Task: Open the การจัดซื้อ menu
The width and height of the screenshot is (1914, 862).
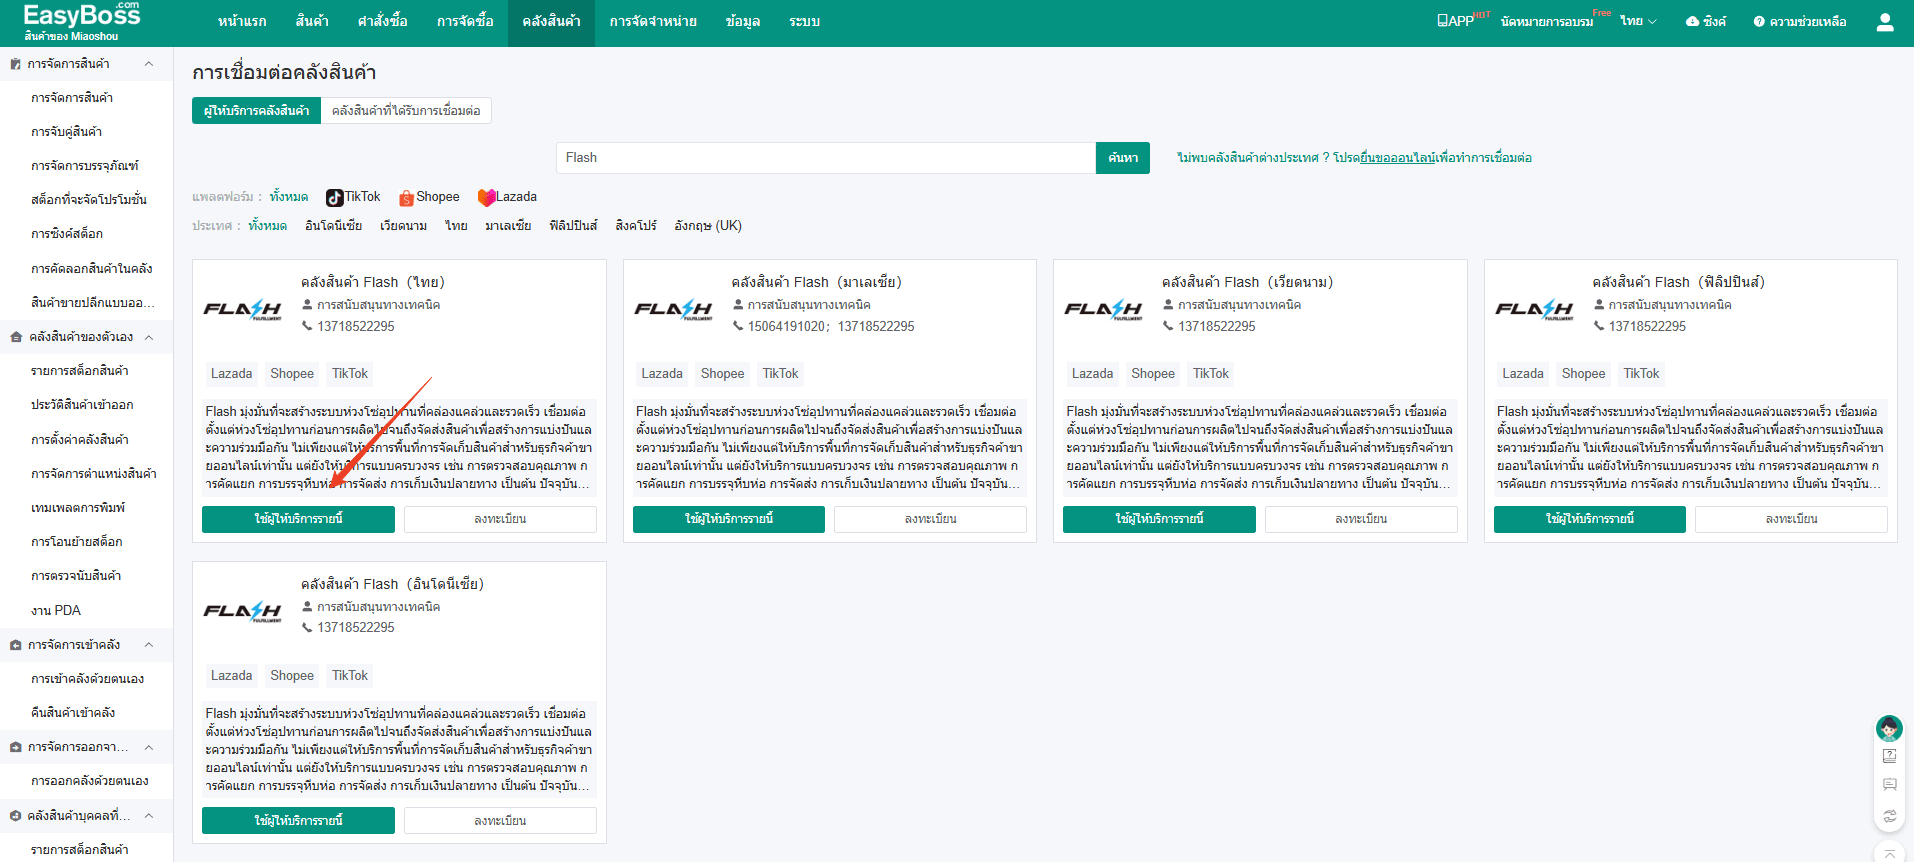Action: pos(465,21)
